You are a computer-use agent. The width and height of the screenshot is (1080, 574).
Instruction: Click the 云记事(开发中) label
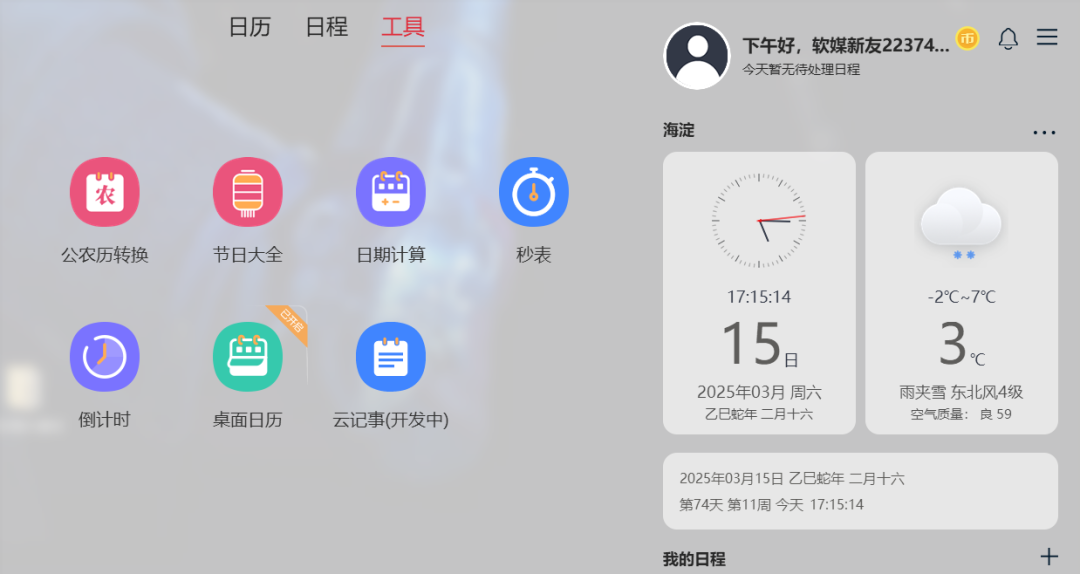[x=391, y=420]
